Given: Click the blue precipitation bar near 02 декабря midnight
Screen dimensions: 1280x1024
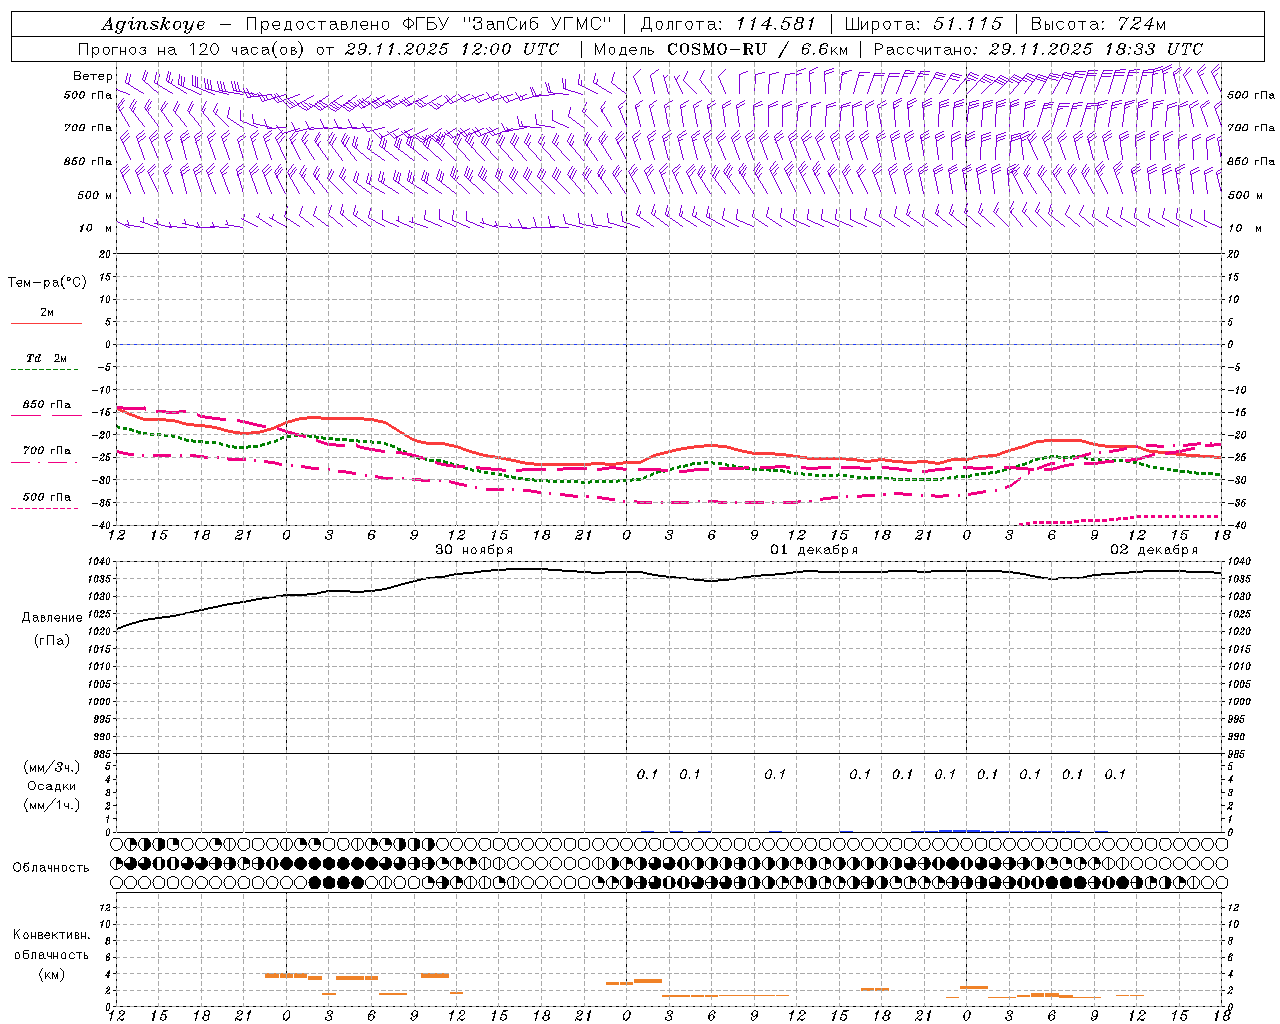Looking at the screenshot, I should coord(959,830).
